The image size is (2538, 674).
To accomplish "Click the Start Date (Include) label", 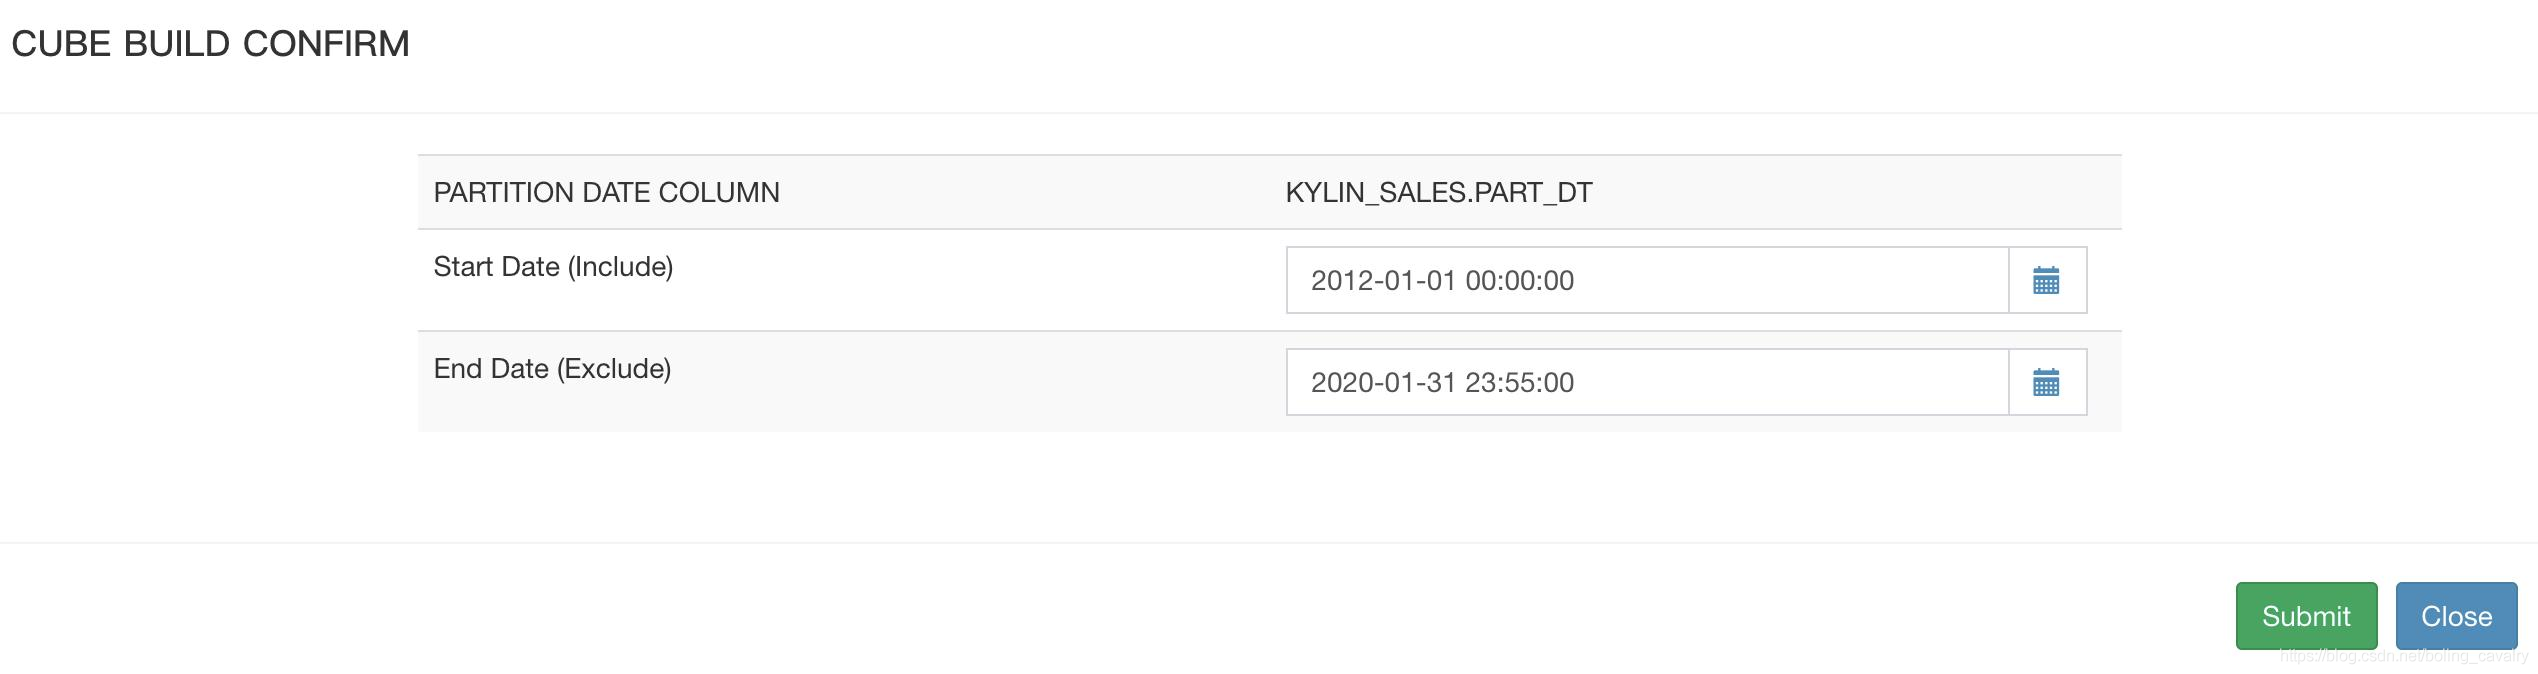I will 553,267.
